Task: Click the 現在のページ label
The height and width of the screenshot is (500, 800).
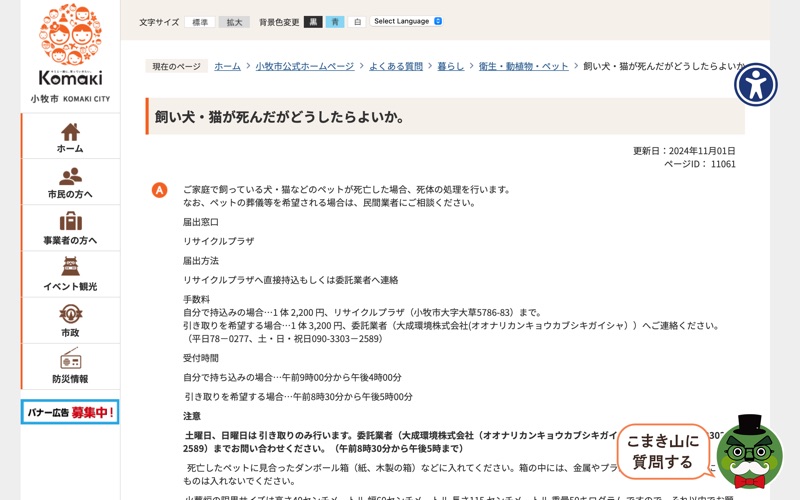Action: 177,66
